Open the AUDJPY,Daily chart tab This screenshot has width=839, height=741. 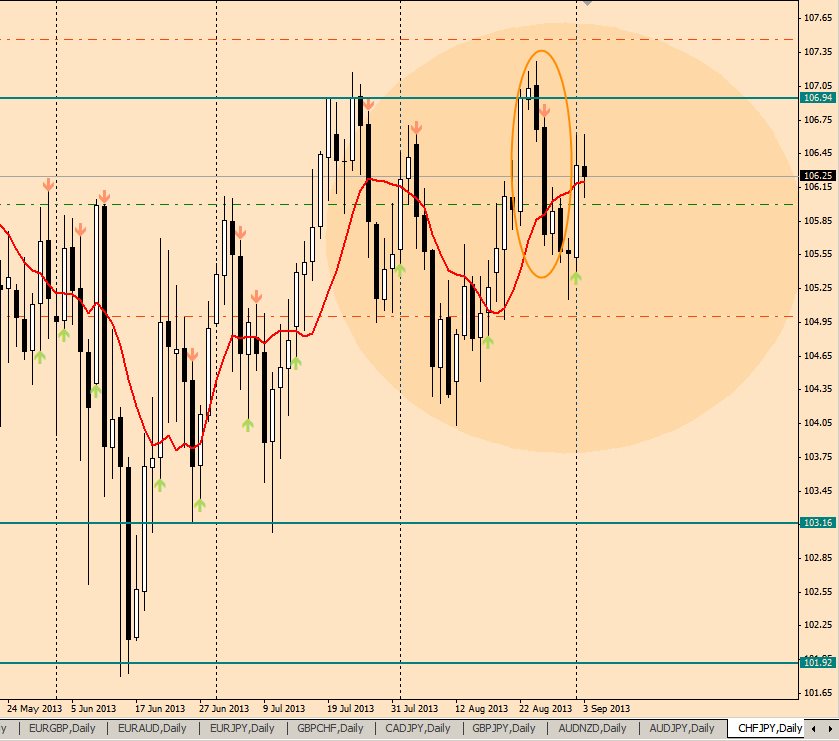point(682,728)
